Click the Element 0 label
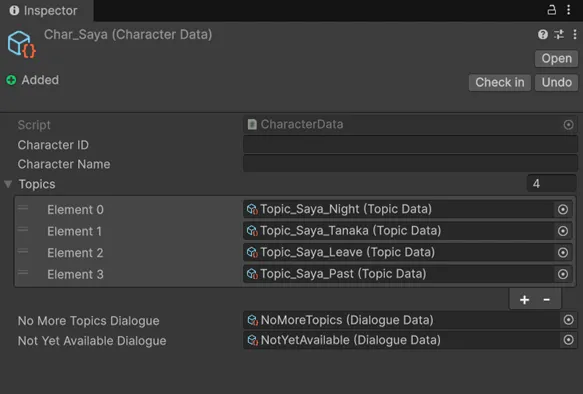 tap(75, 210)
